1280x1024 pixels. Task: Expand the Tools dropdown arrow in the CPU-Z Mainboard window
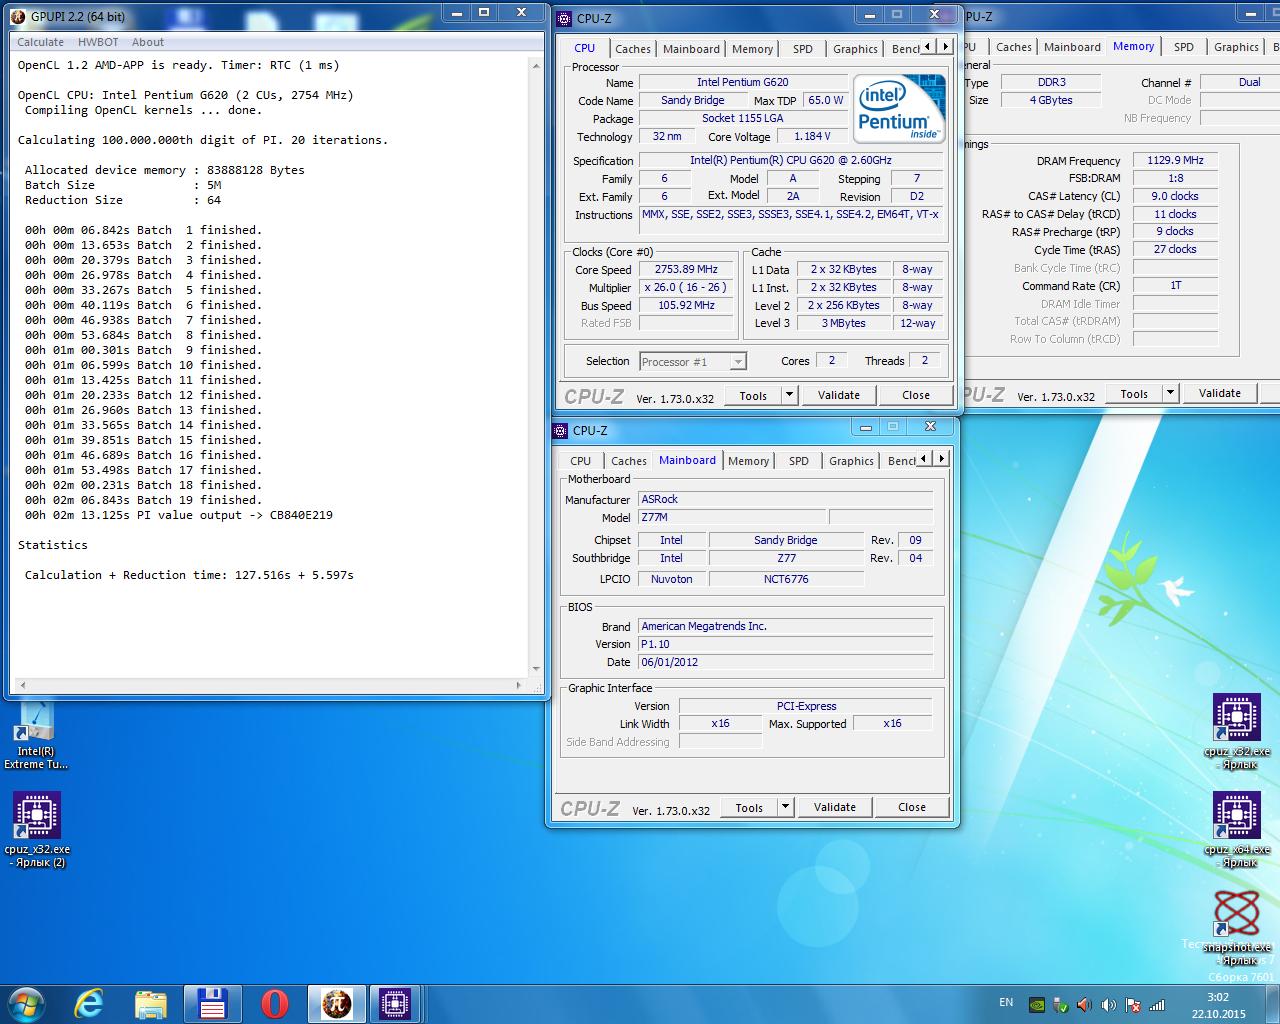[x=785, y=807]
